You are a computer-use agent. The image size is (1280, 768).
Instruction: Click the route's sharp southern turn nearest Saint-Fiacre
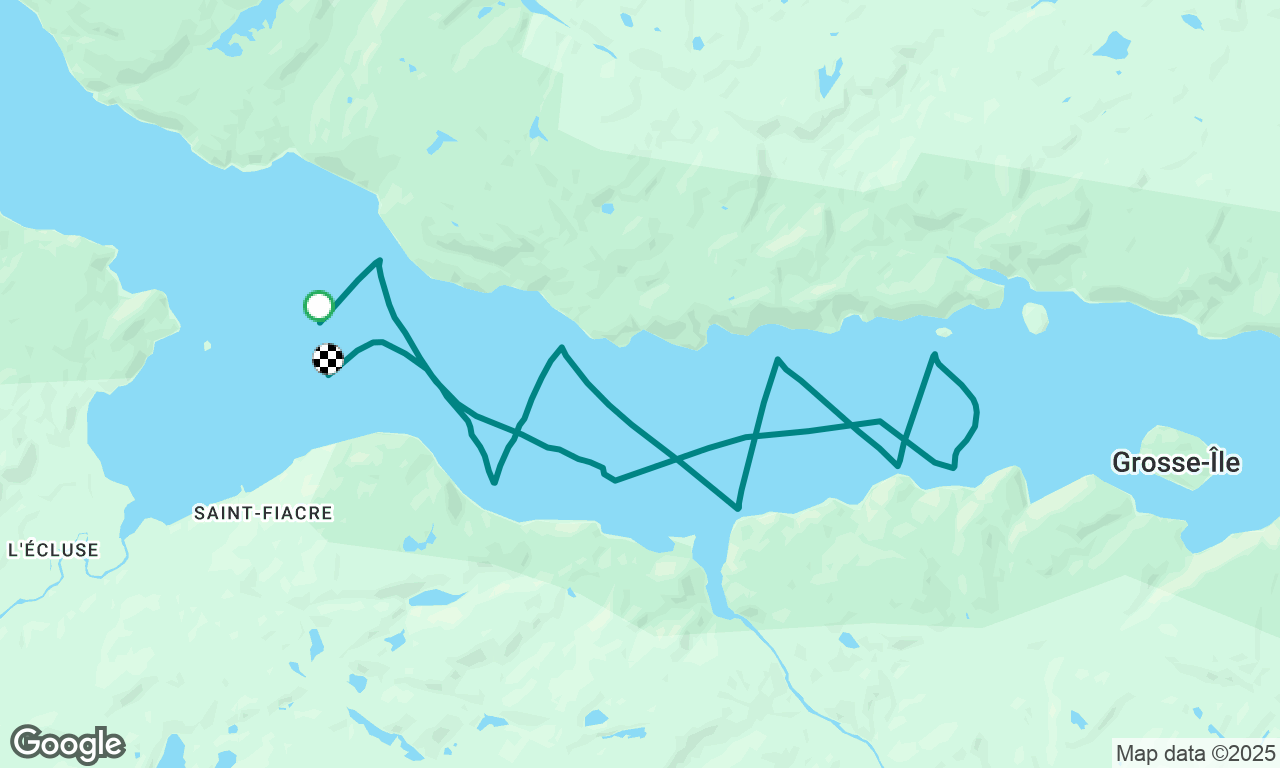point(494,482)
